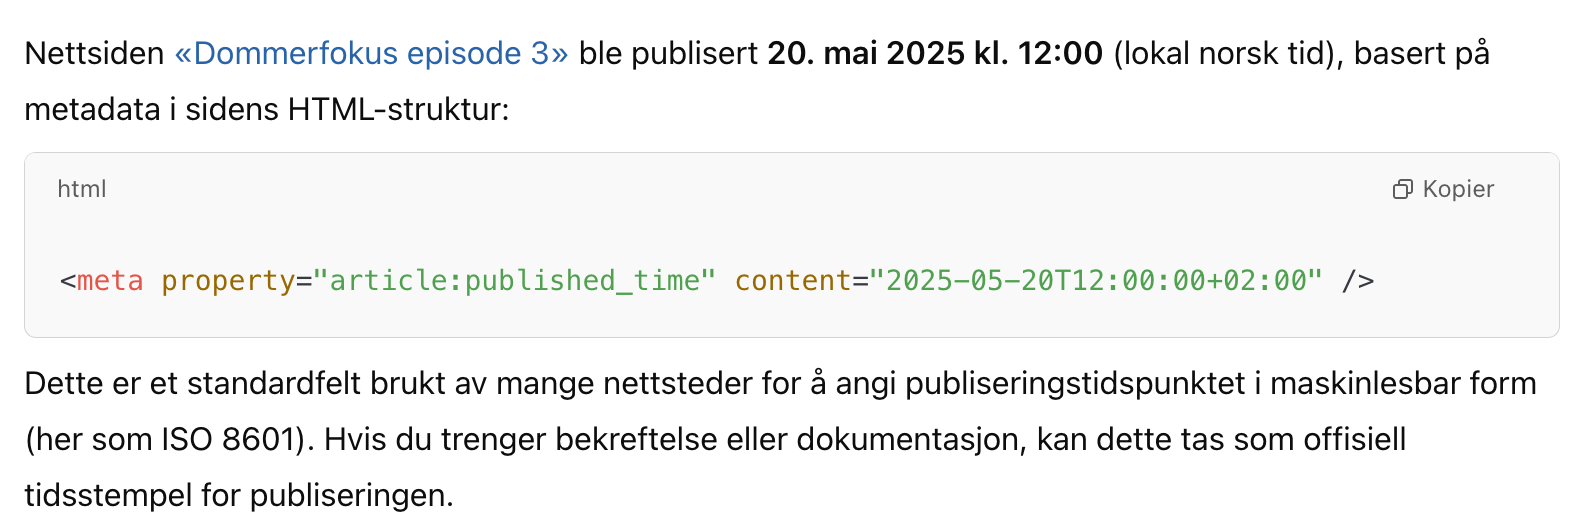Click the property attribute in code
1578x528 pixels.
pos(228,281)
